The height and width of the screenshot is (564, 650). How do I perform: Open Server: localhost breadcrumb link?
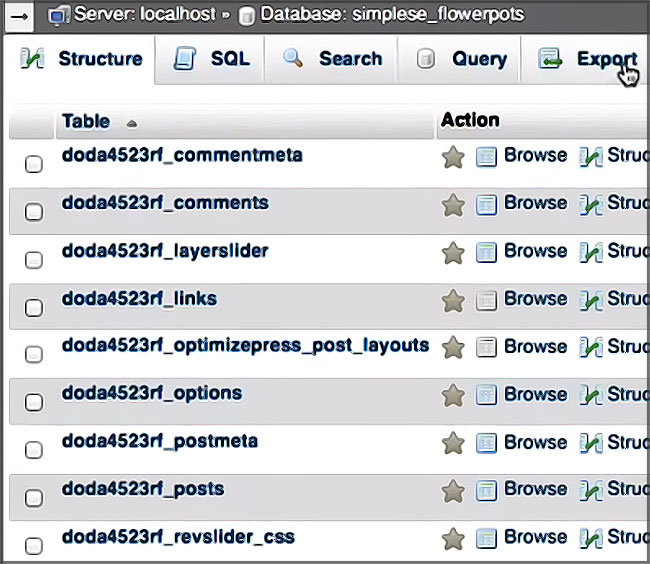pos(145,14)
